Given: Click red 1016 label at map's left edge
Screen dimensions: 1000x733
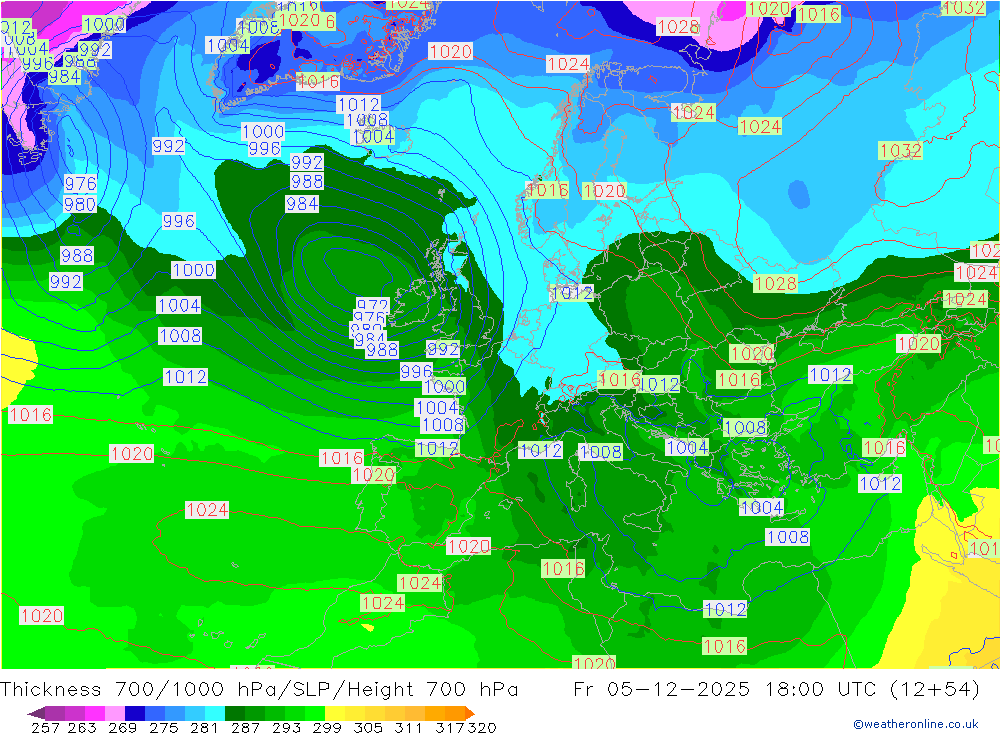Looking at the screenshot, I should tap(30, 415).
